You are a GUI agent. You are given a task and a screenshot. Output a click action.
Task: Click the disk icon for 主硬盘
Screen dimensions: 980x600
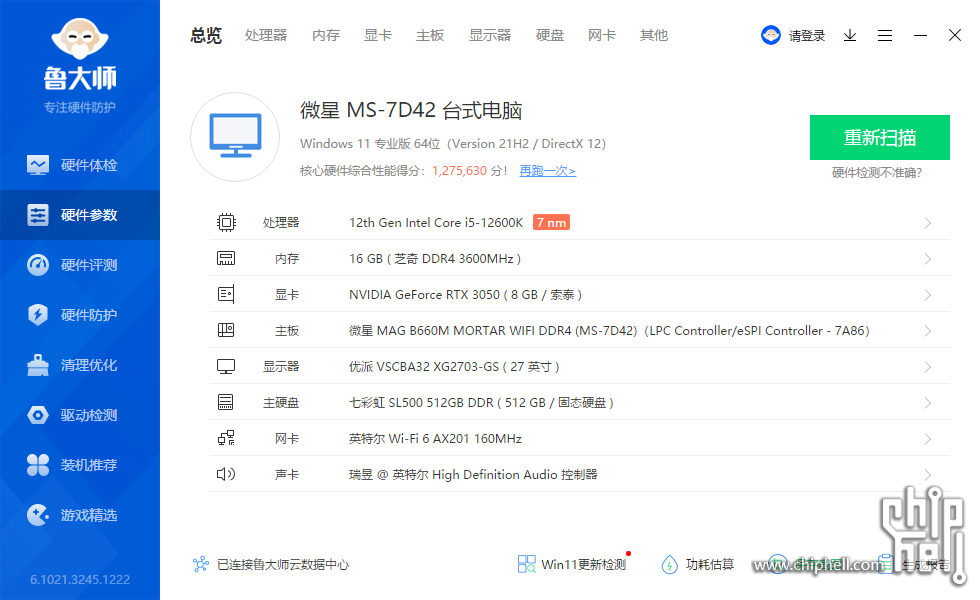(226, 402)
